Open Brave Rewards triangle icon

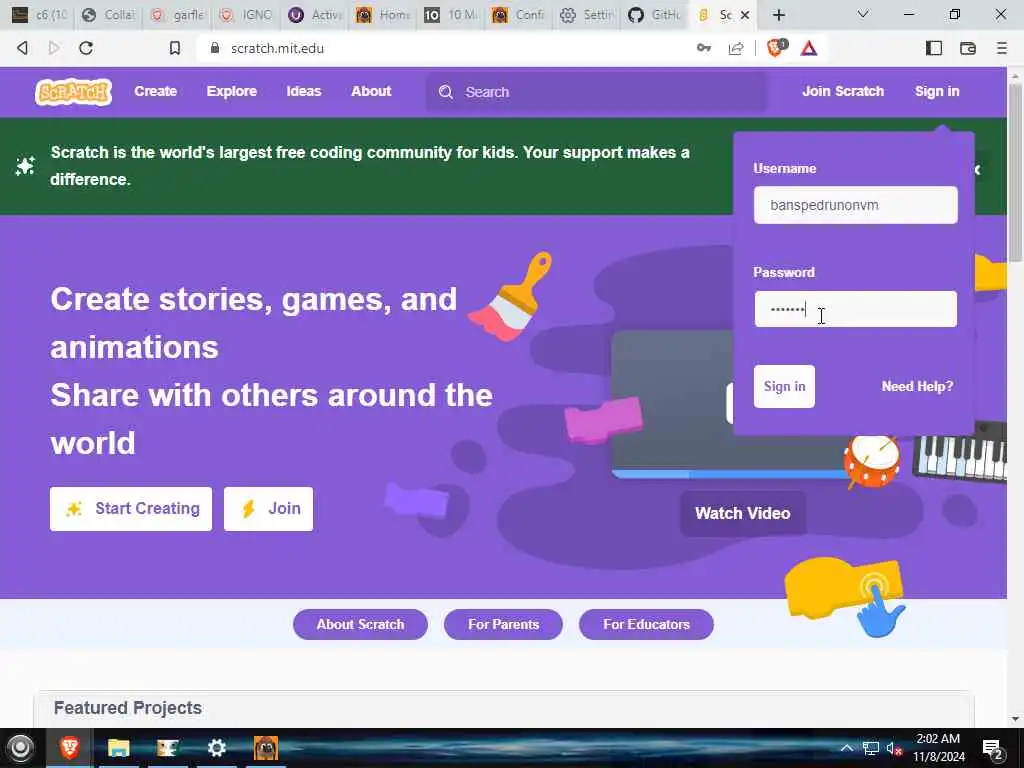click(x=809, y=48)
